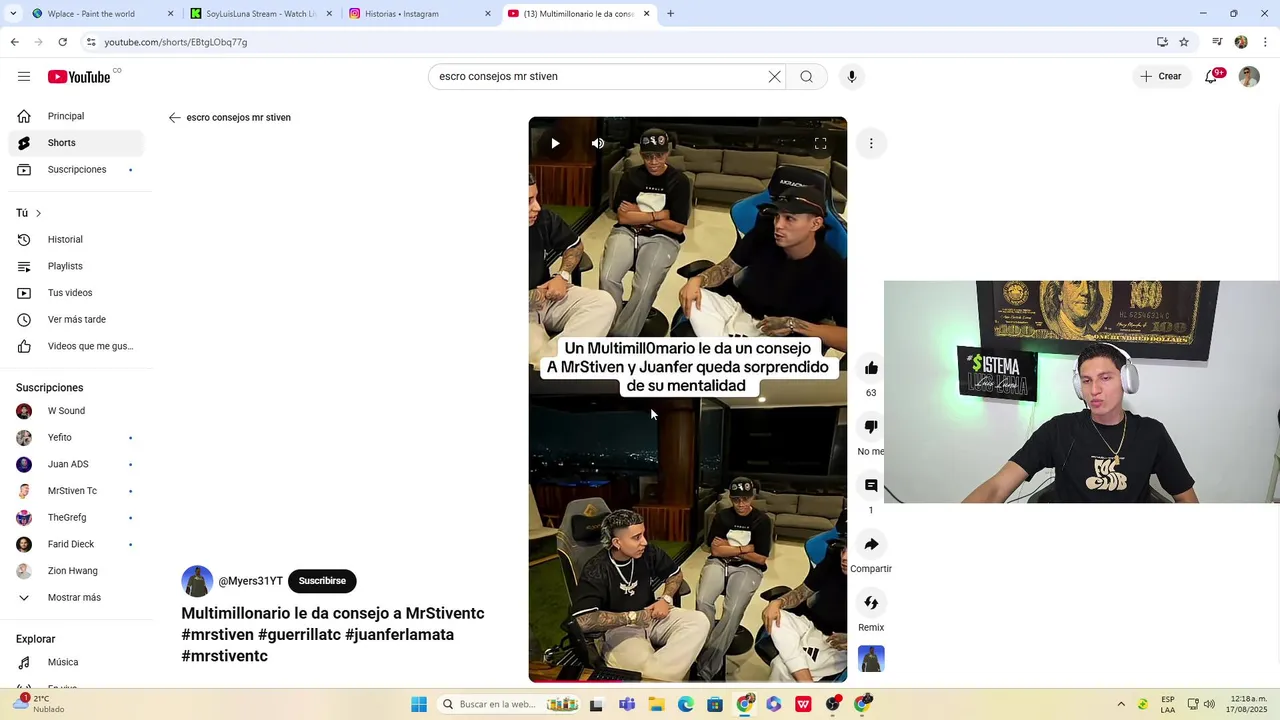Mute the Short's volume
The image size is (1280, 720).
597,143
